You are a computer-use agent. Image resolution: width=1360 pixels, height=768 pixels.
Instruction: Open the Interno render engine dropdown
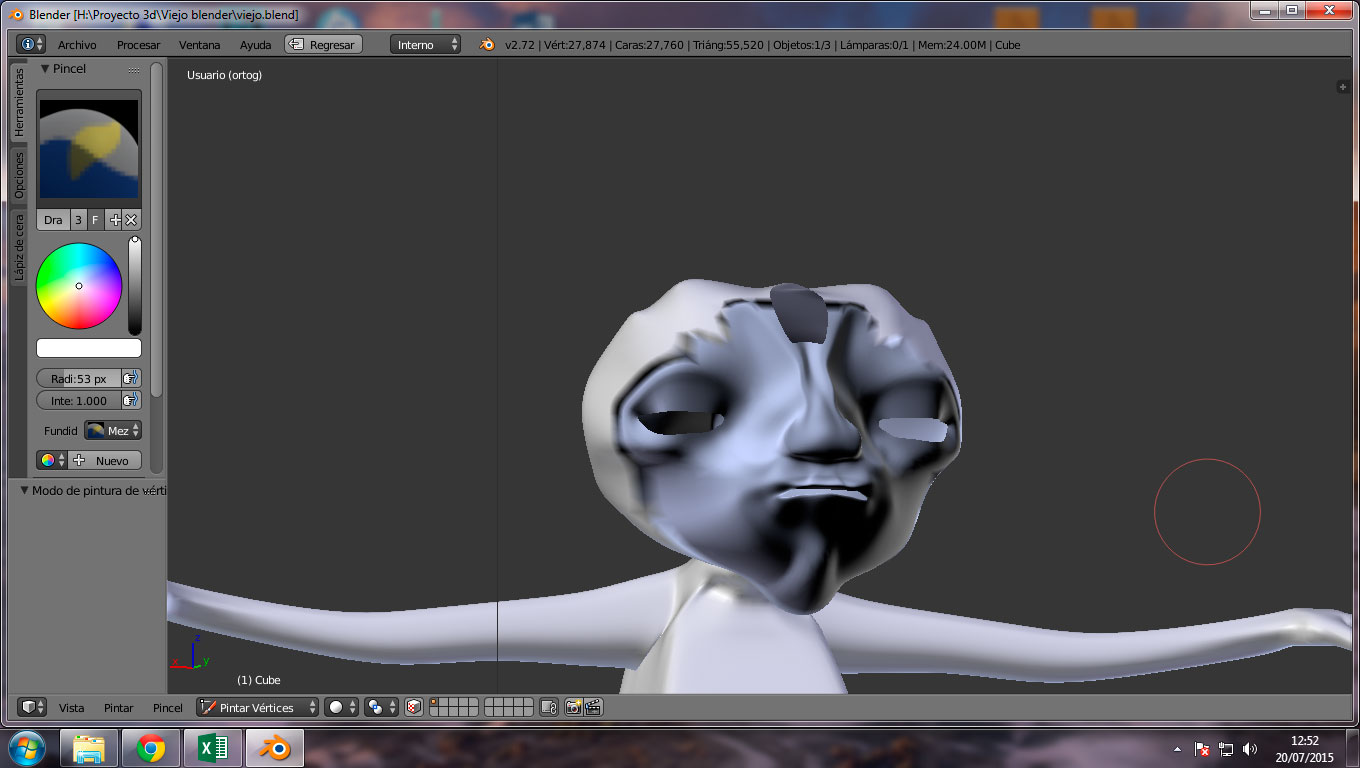tap(425, 45)
